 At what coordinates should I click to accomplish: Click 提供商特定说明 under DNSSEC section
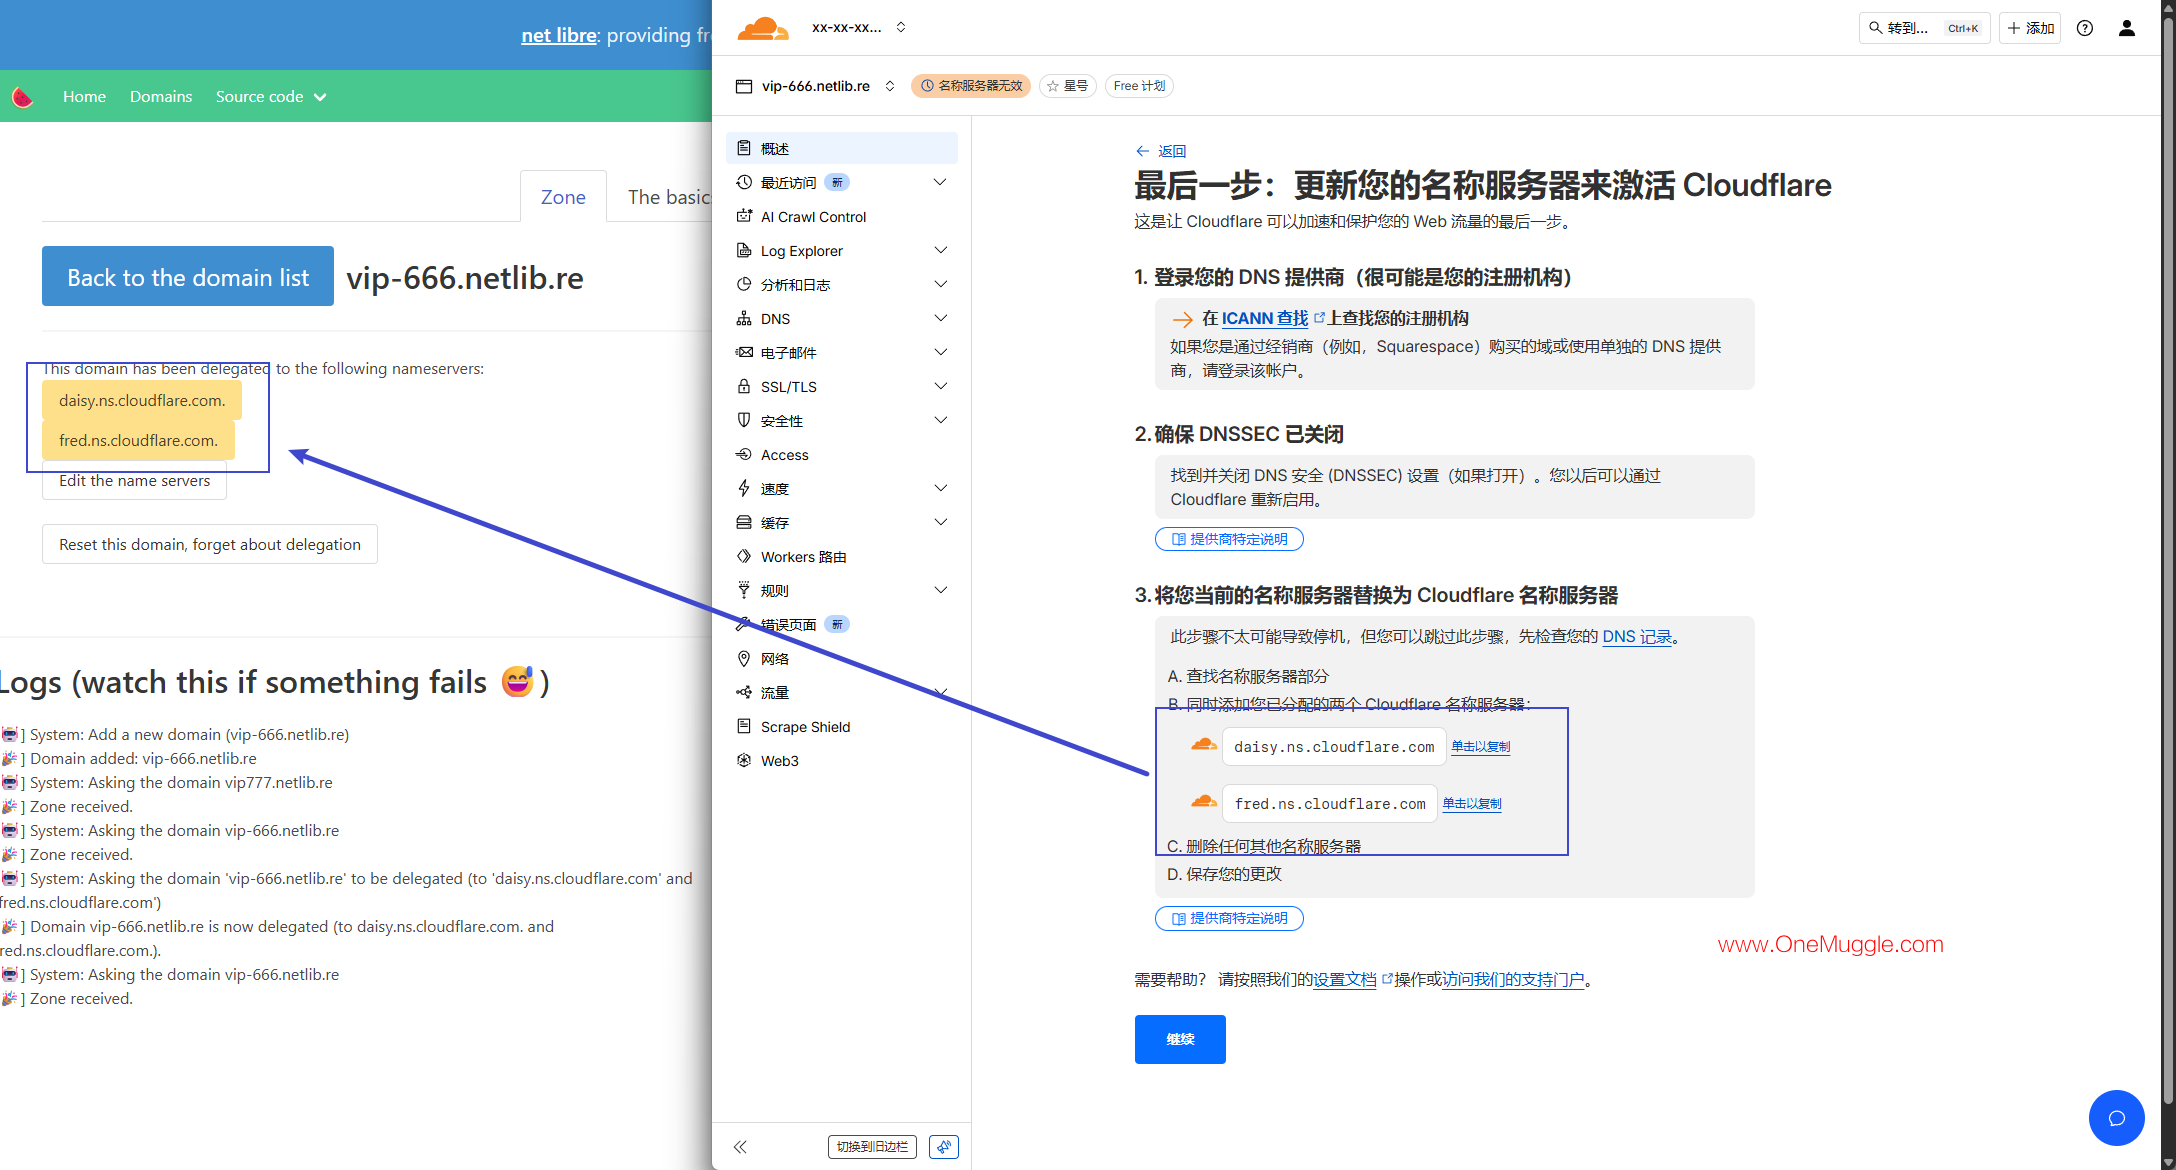tap(1229, 539)
